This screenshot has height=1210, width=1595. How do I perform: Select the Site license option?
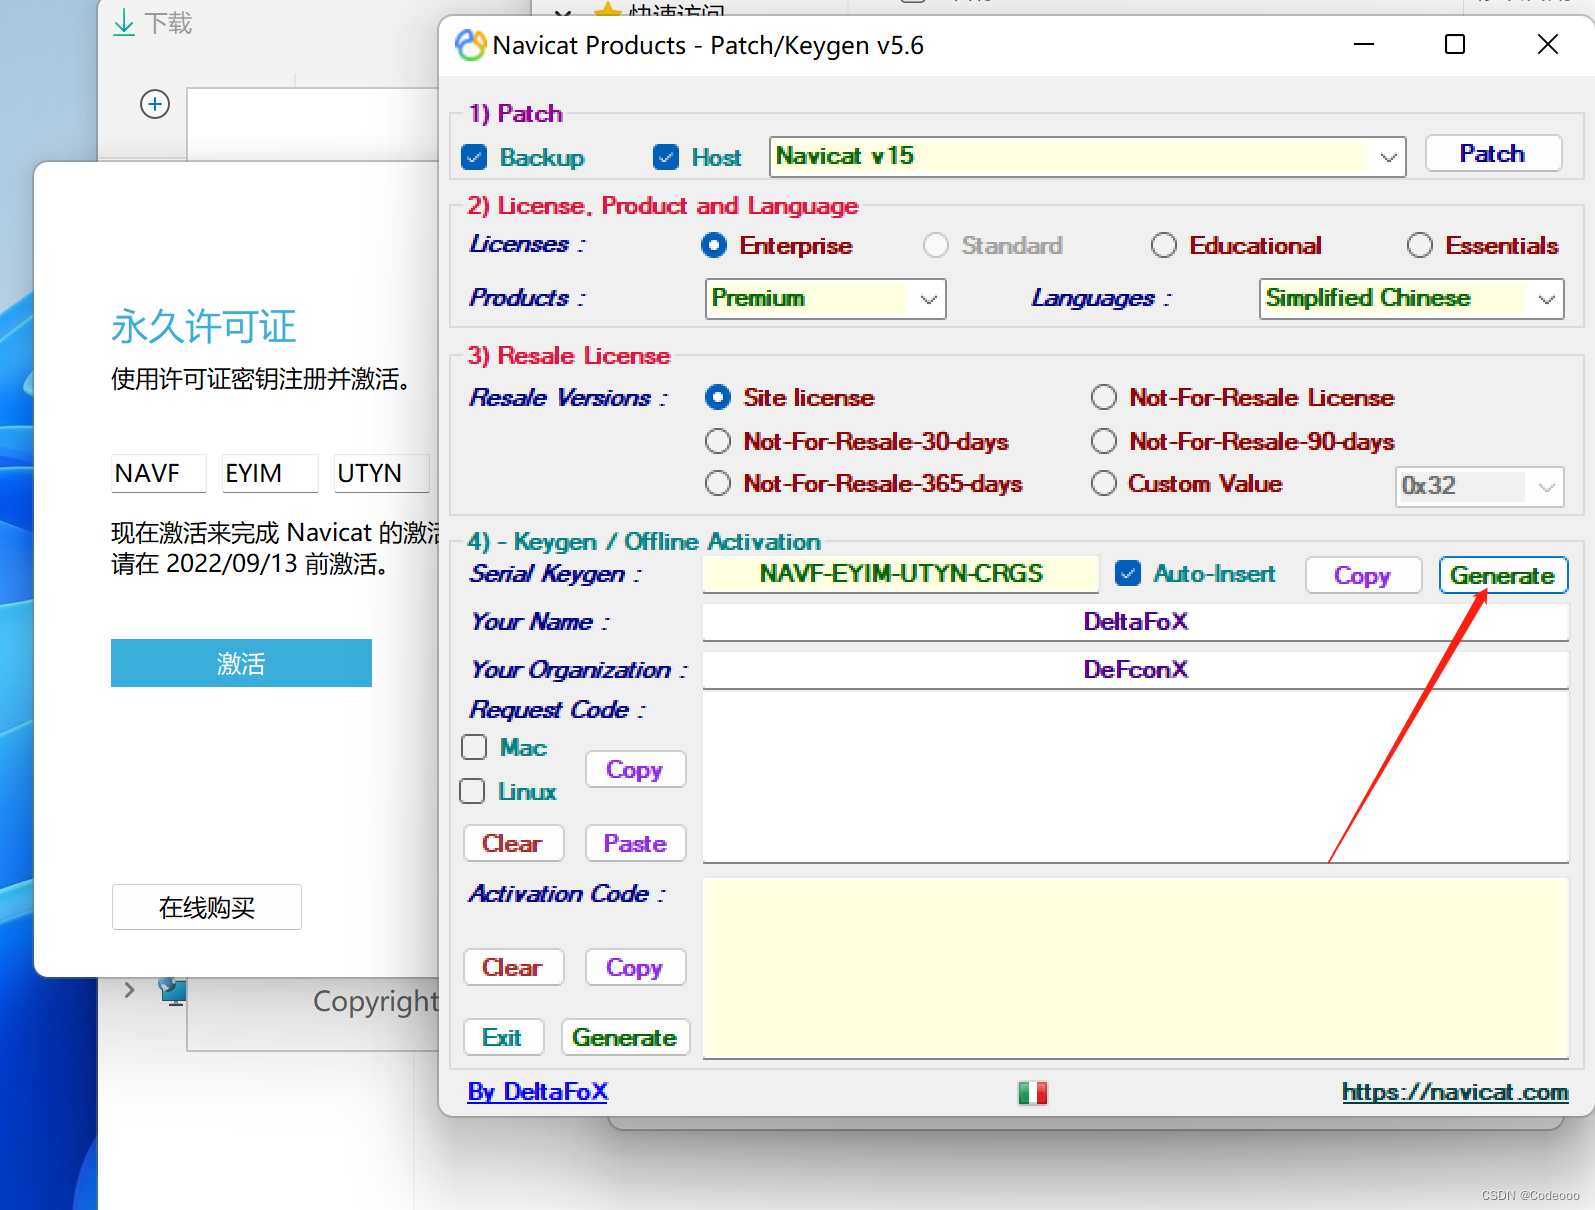point(718,397)
